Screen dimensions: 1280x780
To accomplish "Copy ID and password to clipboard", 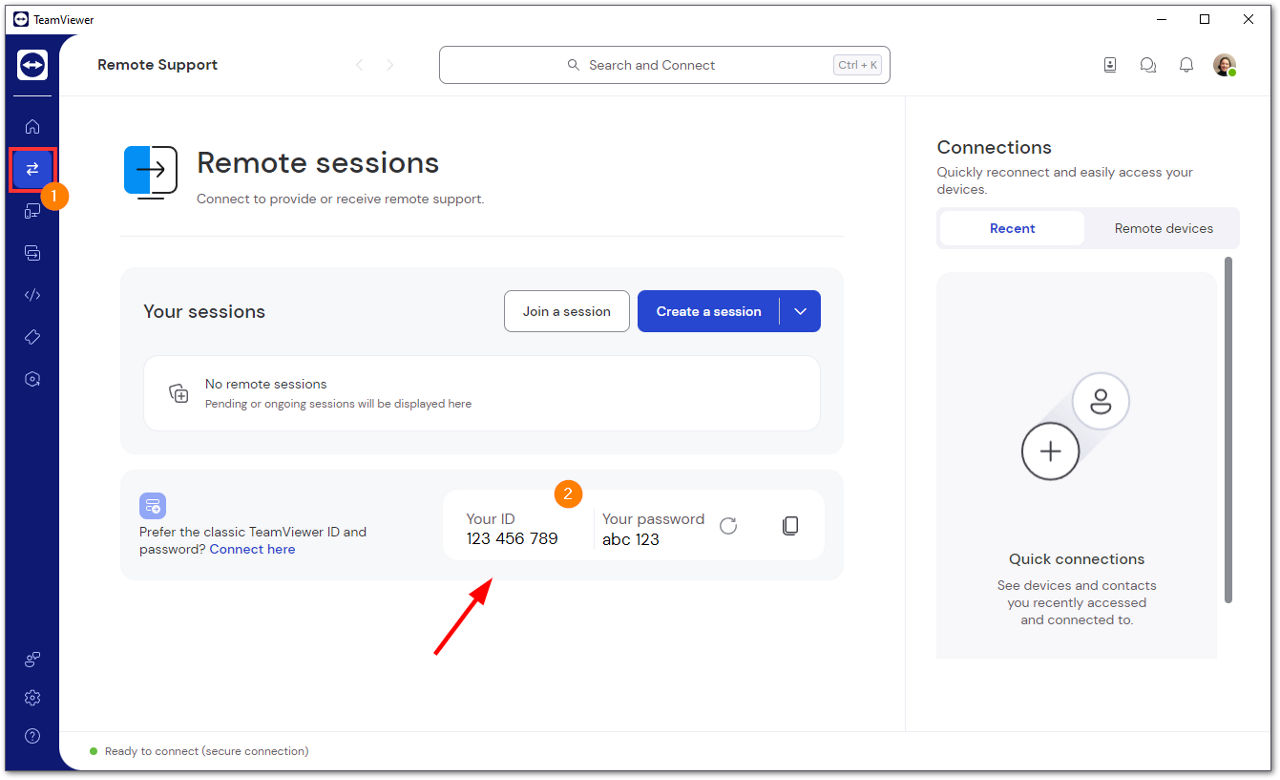I will click(790, 526).
